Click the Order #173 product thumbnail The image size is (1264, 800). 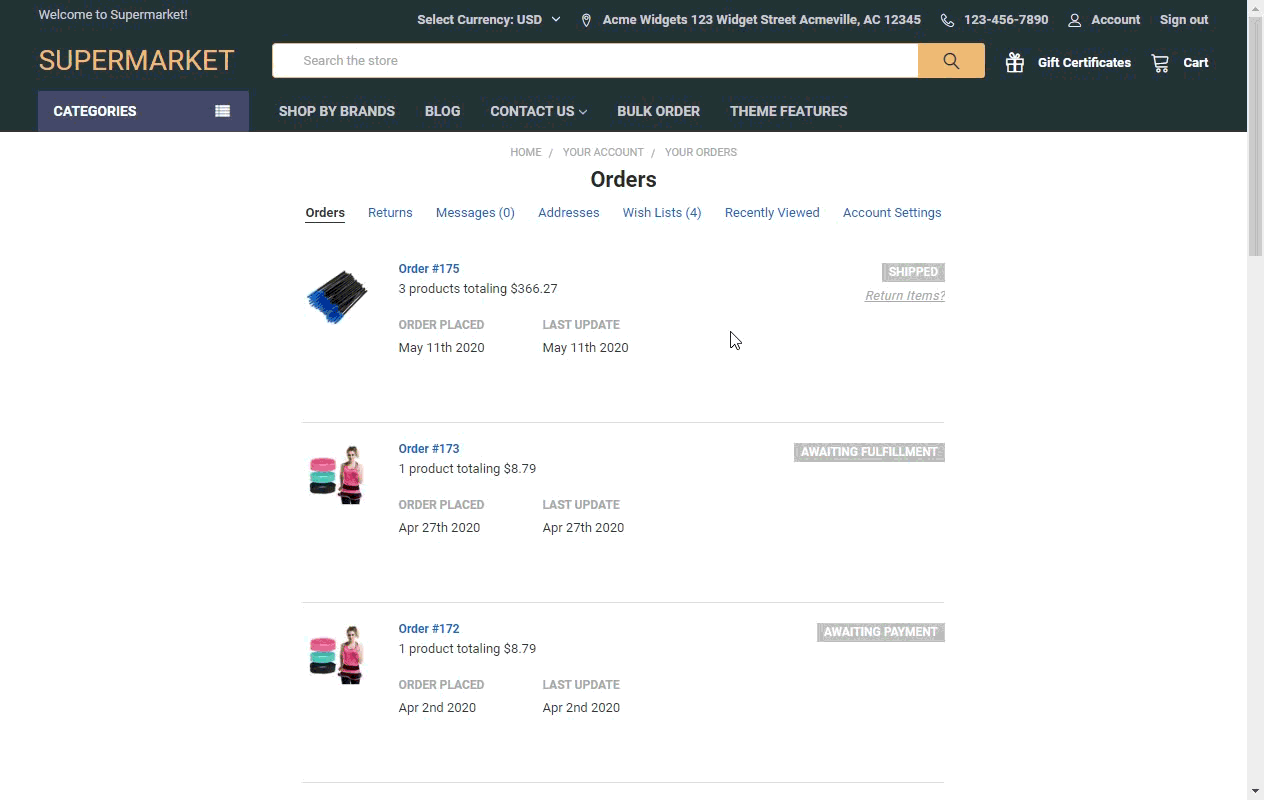337,475
